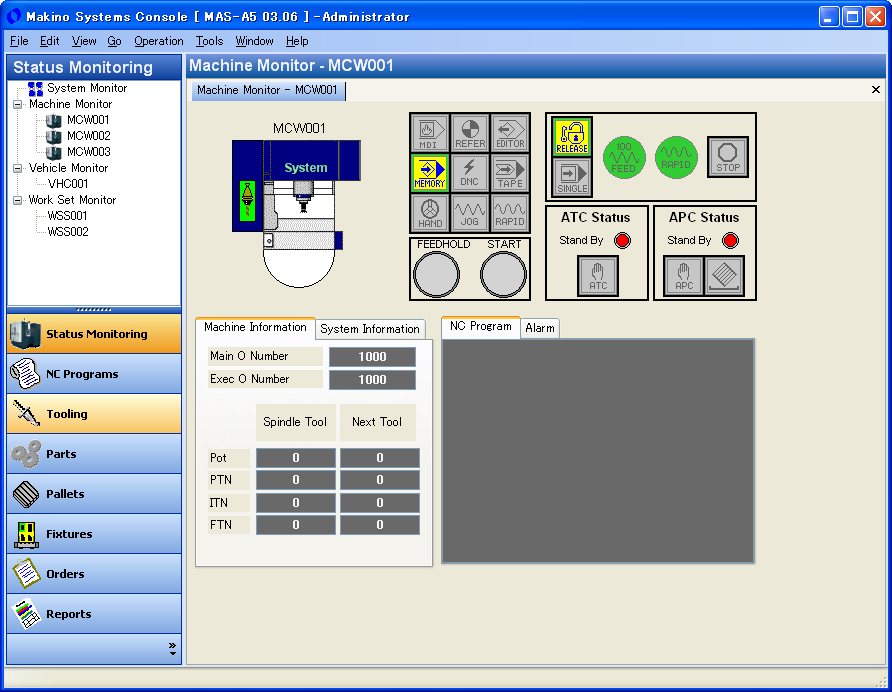Screen dimensions: 892x692
Task: Expand the navigation pane overflow chevron
Action: pyautogui.click(x=172, y=649)
